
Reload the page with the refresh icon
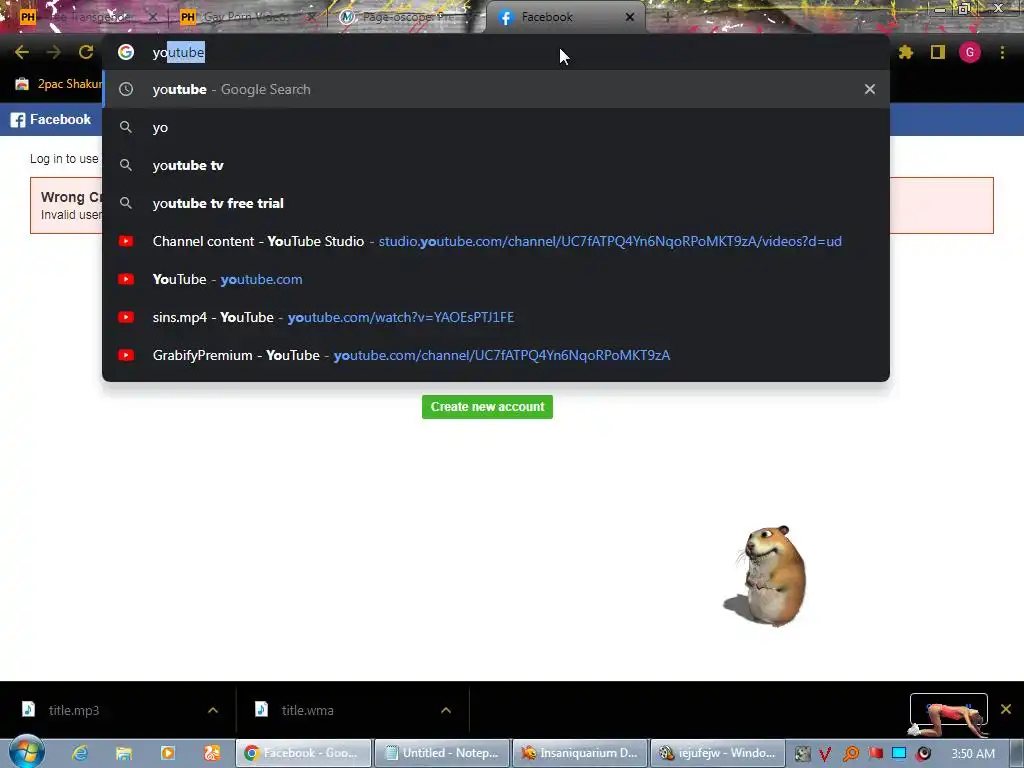coord(86,52)
